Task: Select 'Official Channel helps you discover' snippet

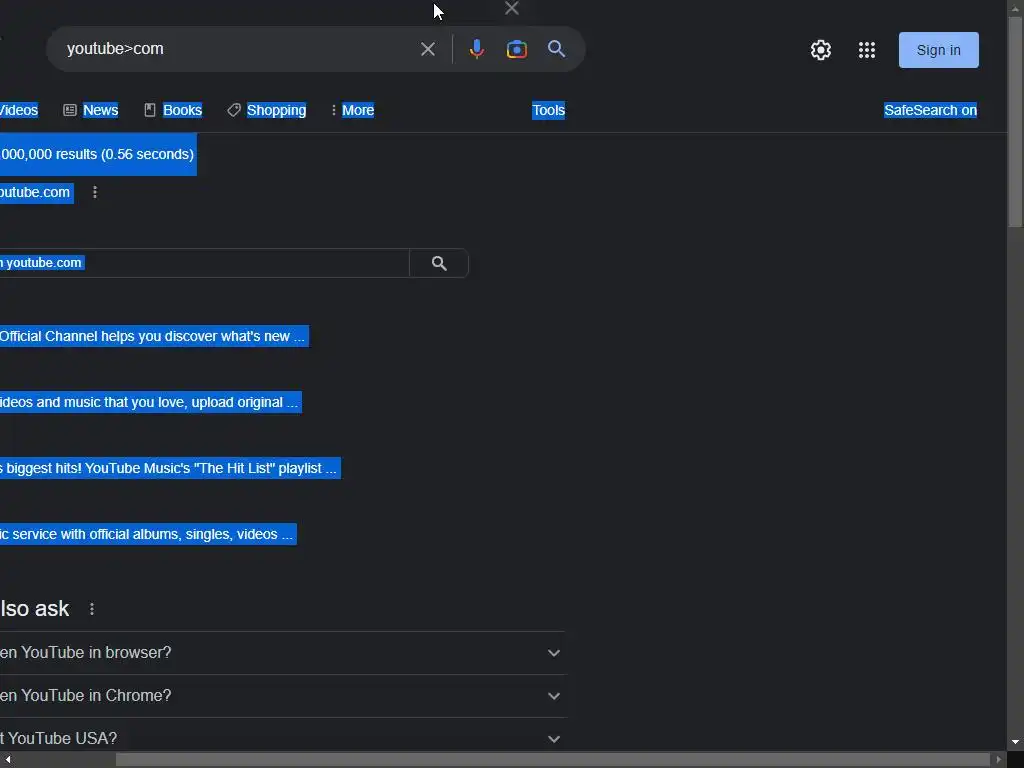Action: 152,337
